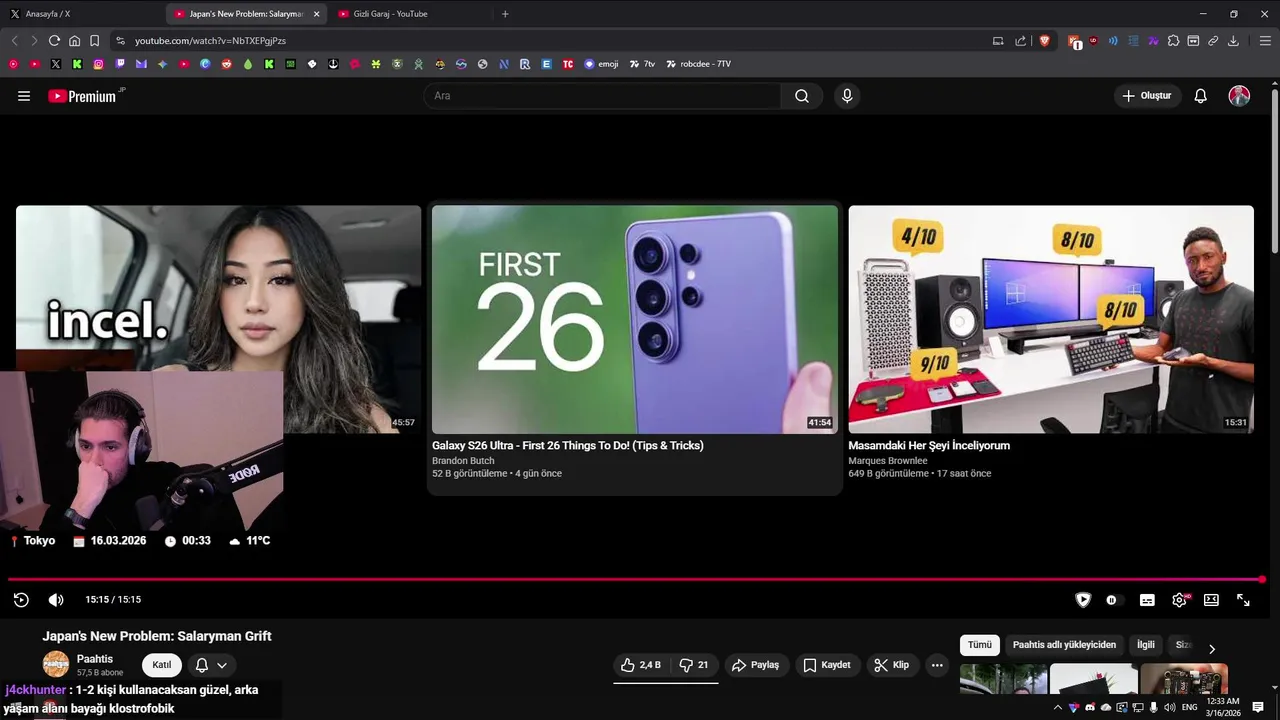1280x720 pixels.
Task: Open the robcdee - 7TV bookmark
Action: tap(698, 64)
